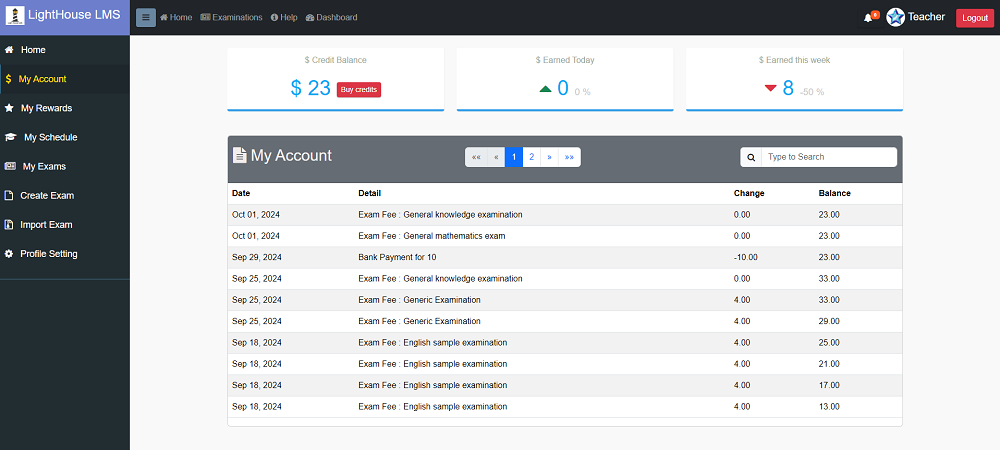Go to page 2 of account records
The height and width of the screenshot is (450, 1000).
(532, 157)
